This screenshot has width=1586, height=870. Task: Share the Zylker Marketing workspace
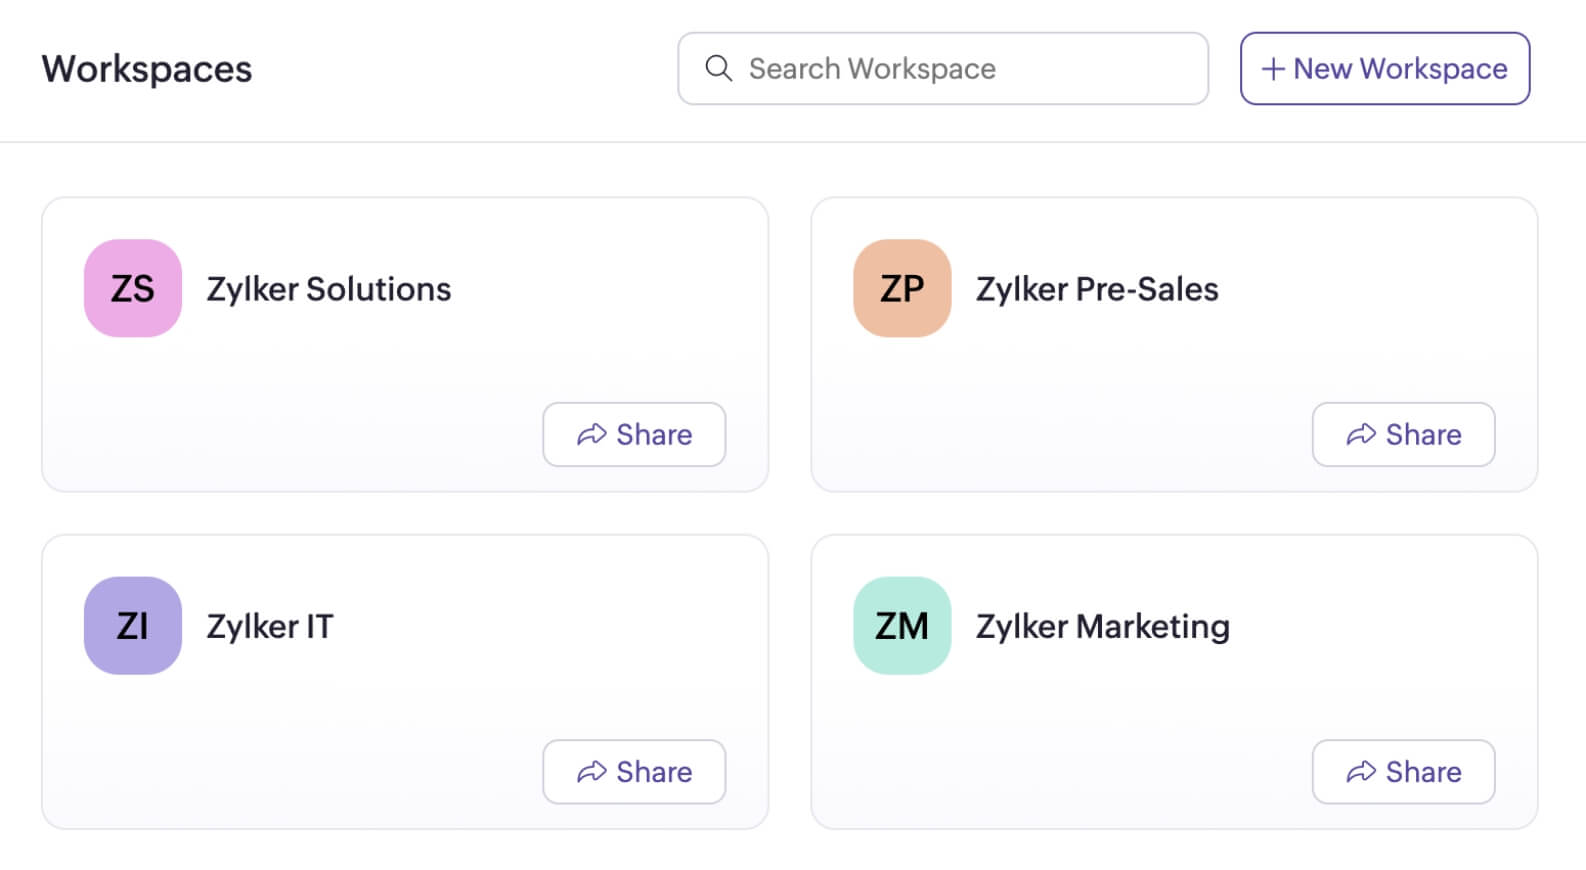(x=1403, y=772)
